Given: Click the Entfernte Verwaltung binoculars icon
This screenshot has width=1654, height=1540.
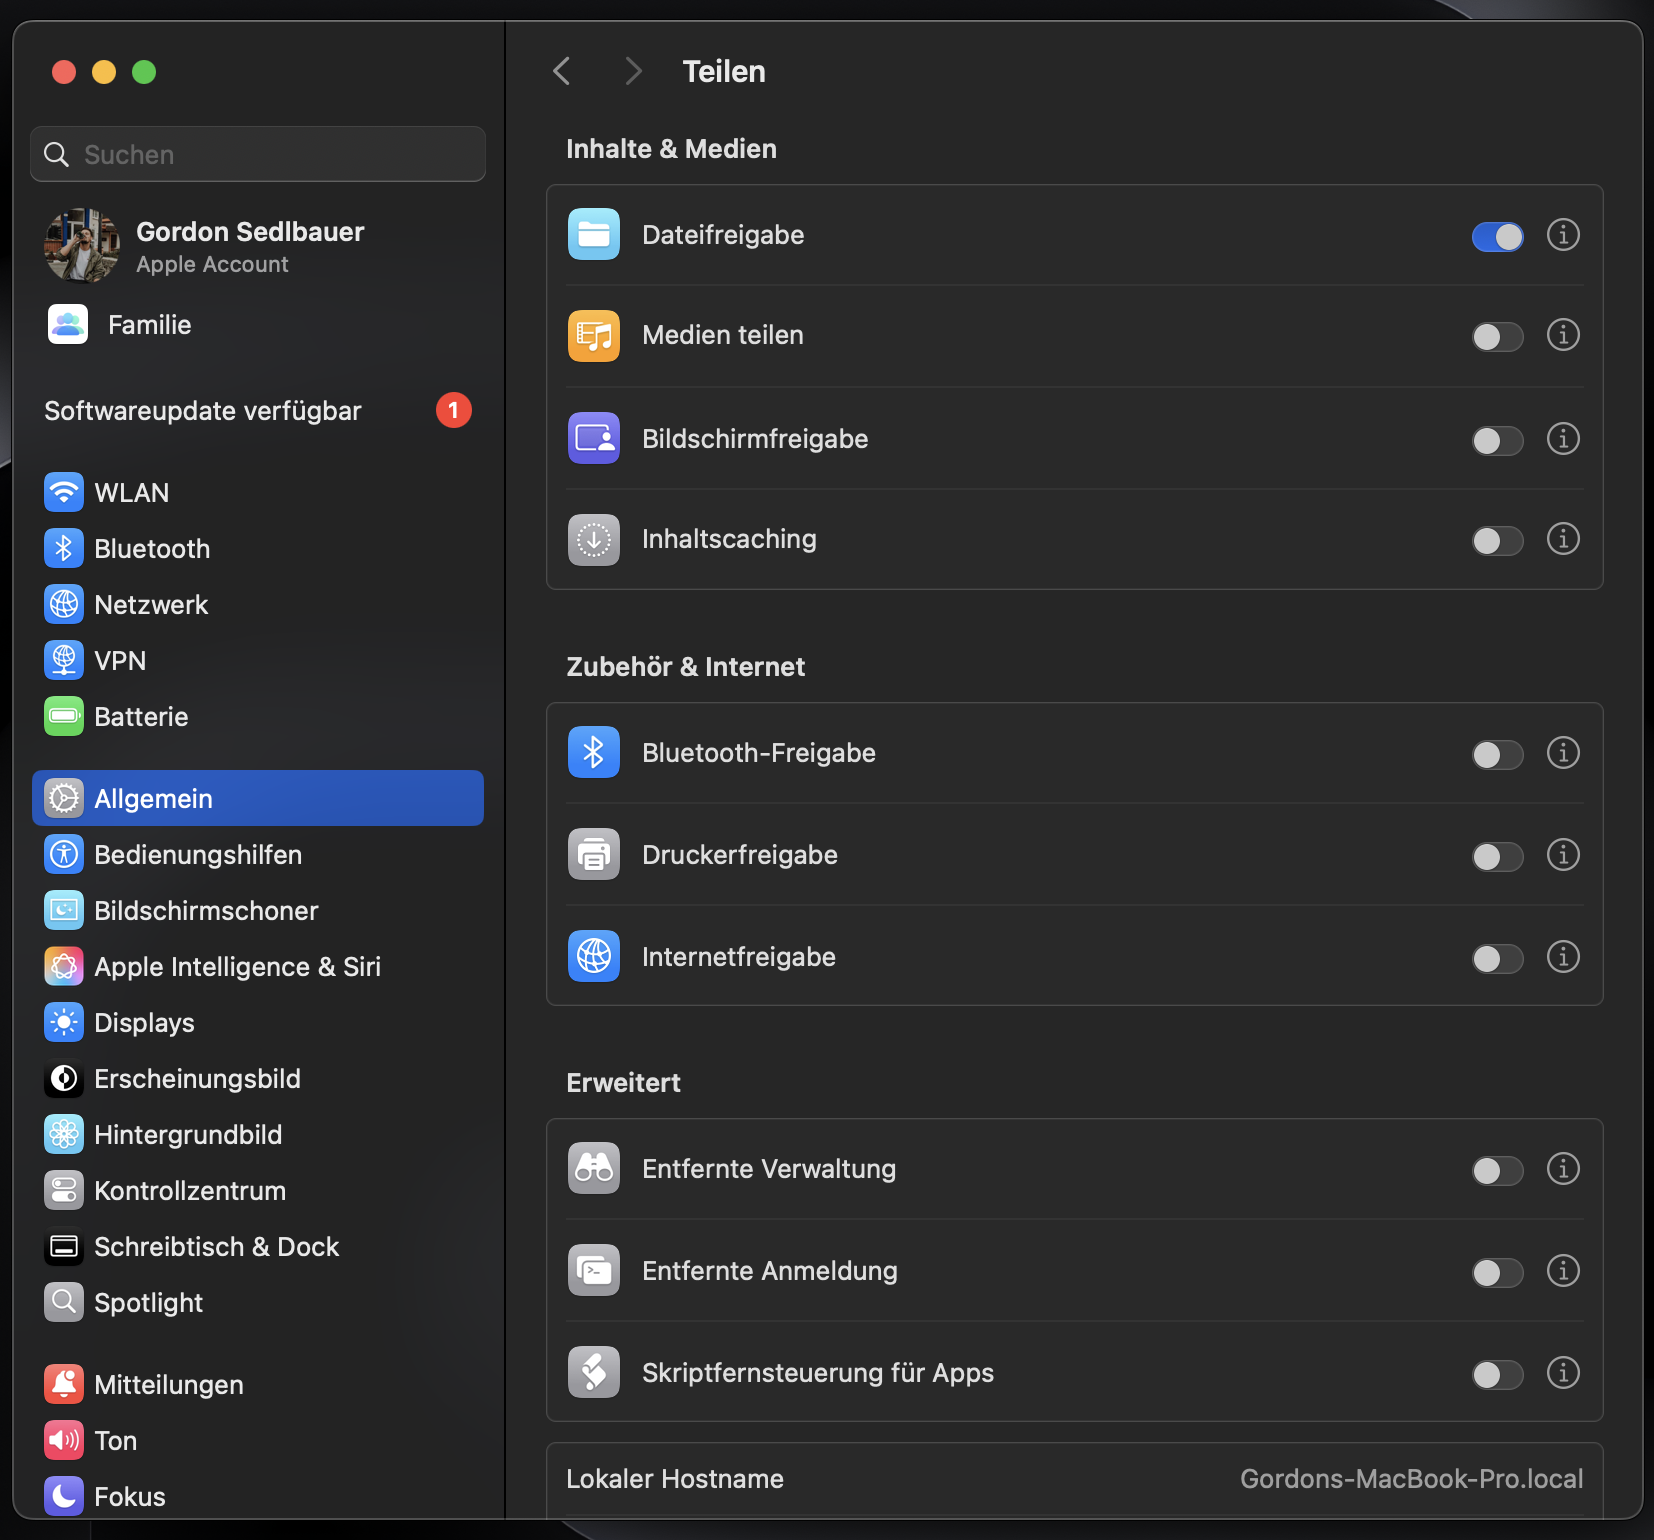Looking at the screenshot, I should point(594,1168).
